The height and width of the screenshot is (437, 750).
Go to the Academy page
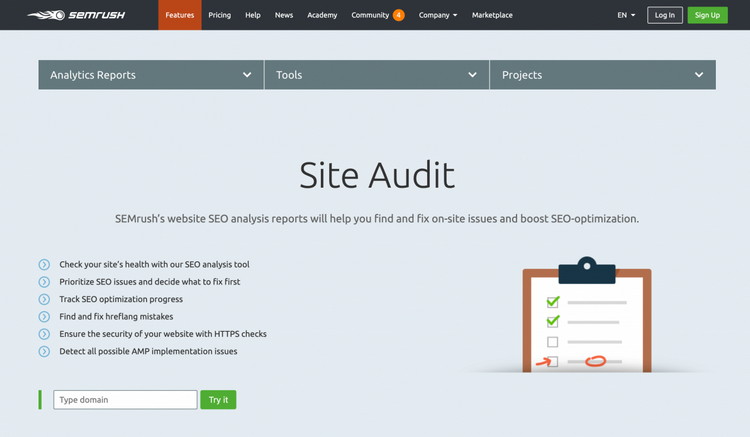click(x=322, y=15)
